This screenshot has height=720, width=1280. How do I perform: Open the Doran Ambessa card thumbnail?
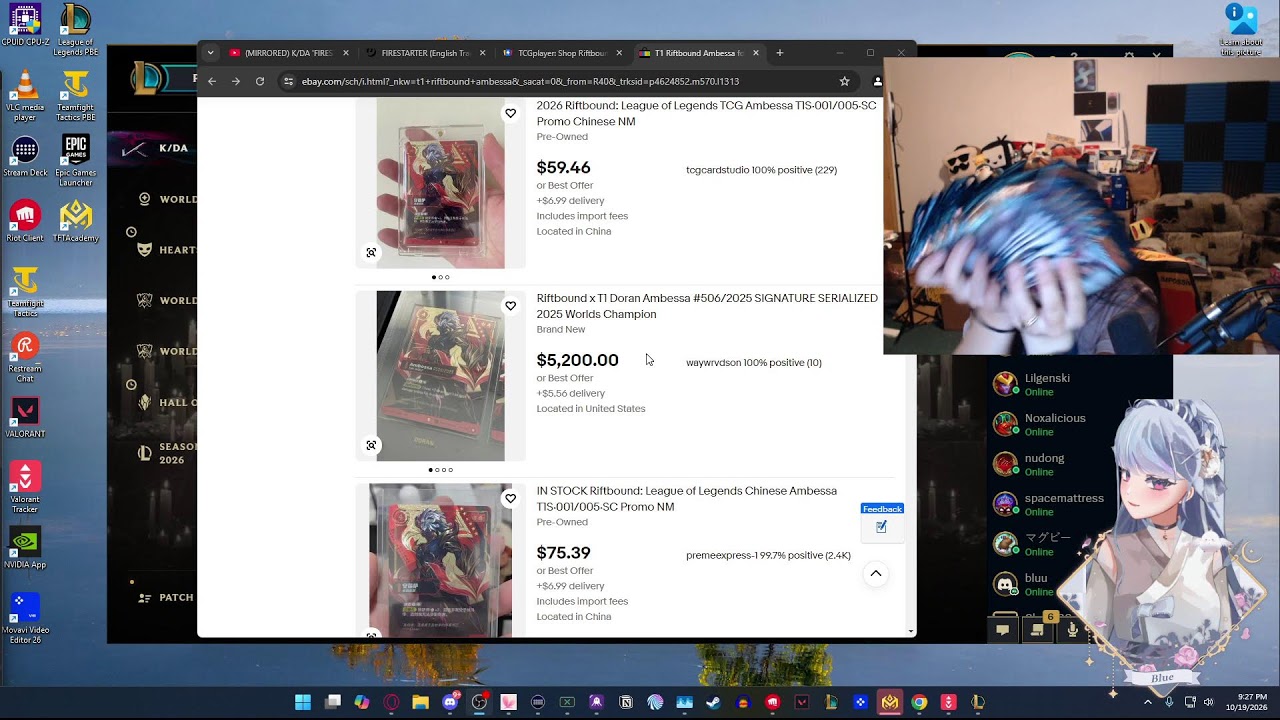click(440, 376)
